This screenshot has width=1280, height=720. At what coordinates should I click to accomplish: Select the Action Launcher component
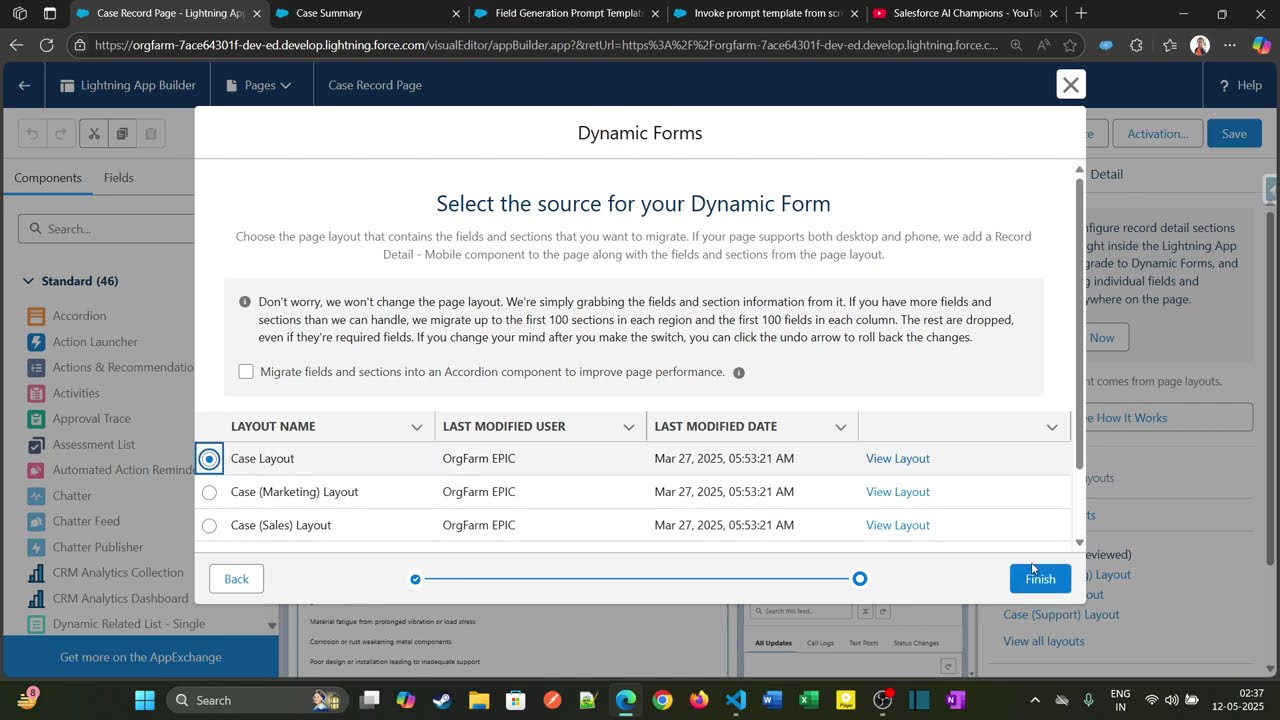coord(95,342)
